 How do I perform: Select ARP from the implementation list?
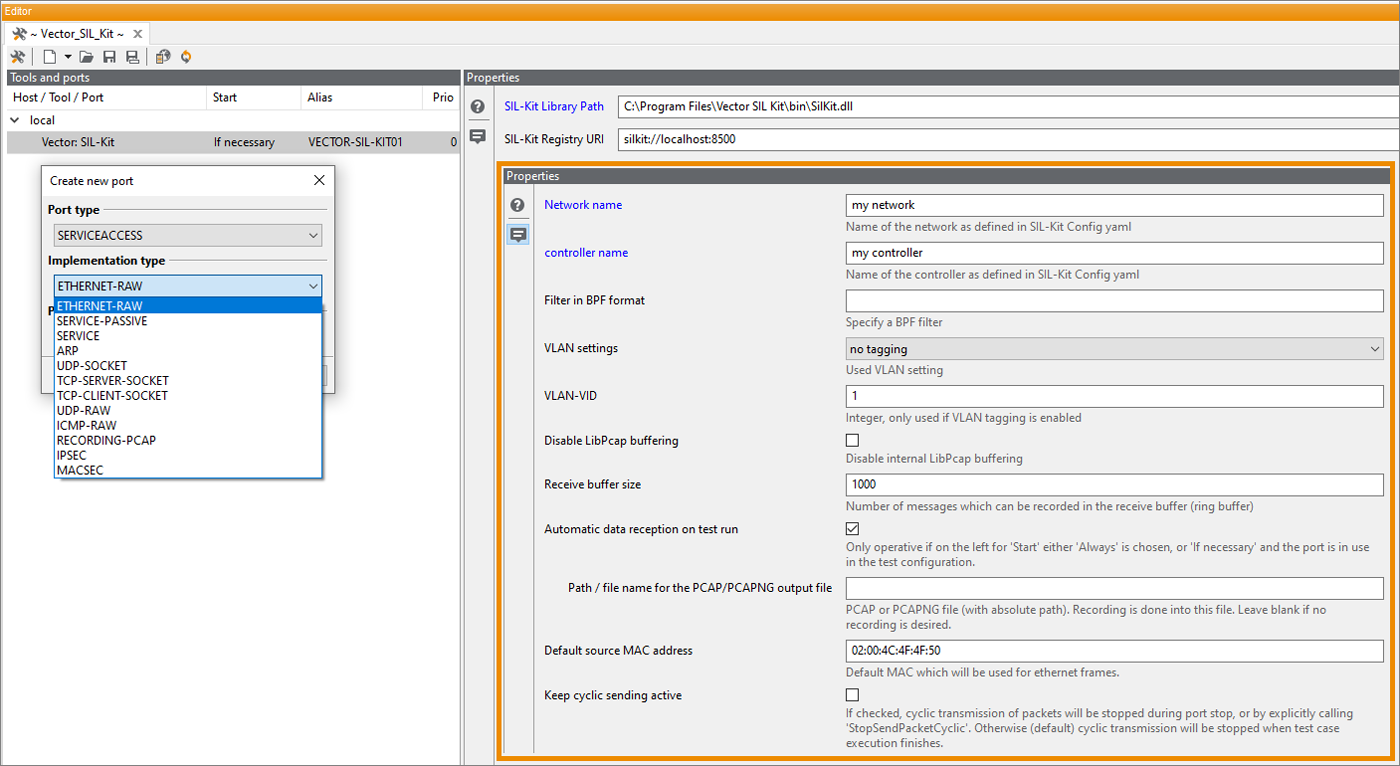[188, 351]
